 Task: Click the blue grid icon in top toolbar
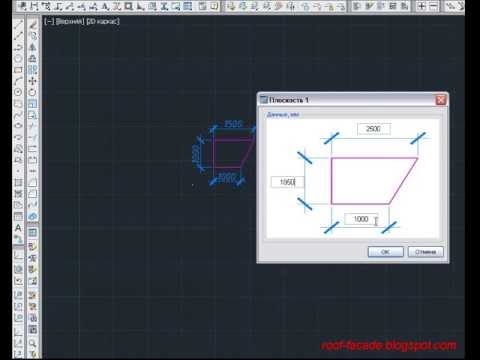tap(188, 6)
